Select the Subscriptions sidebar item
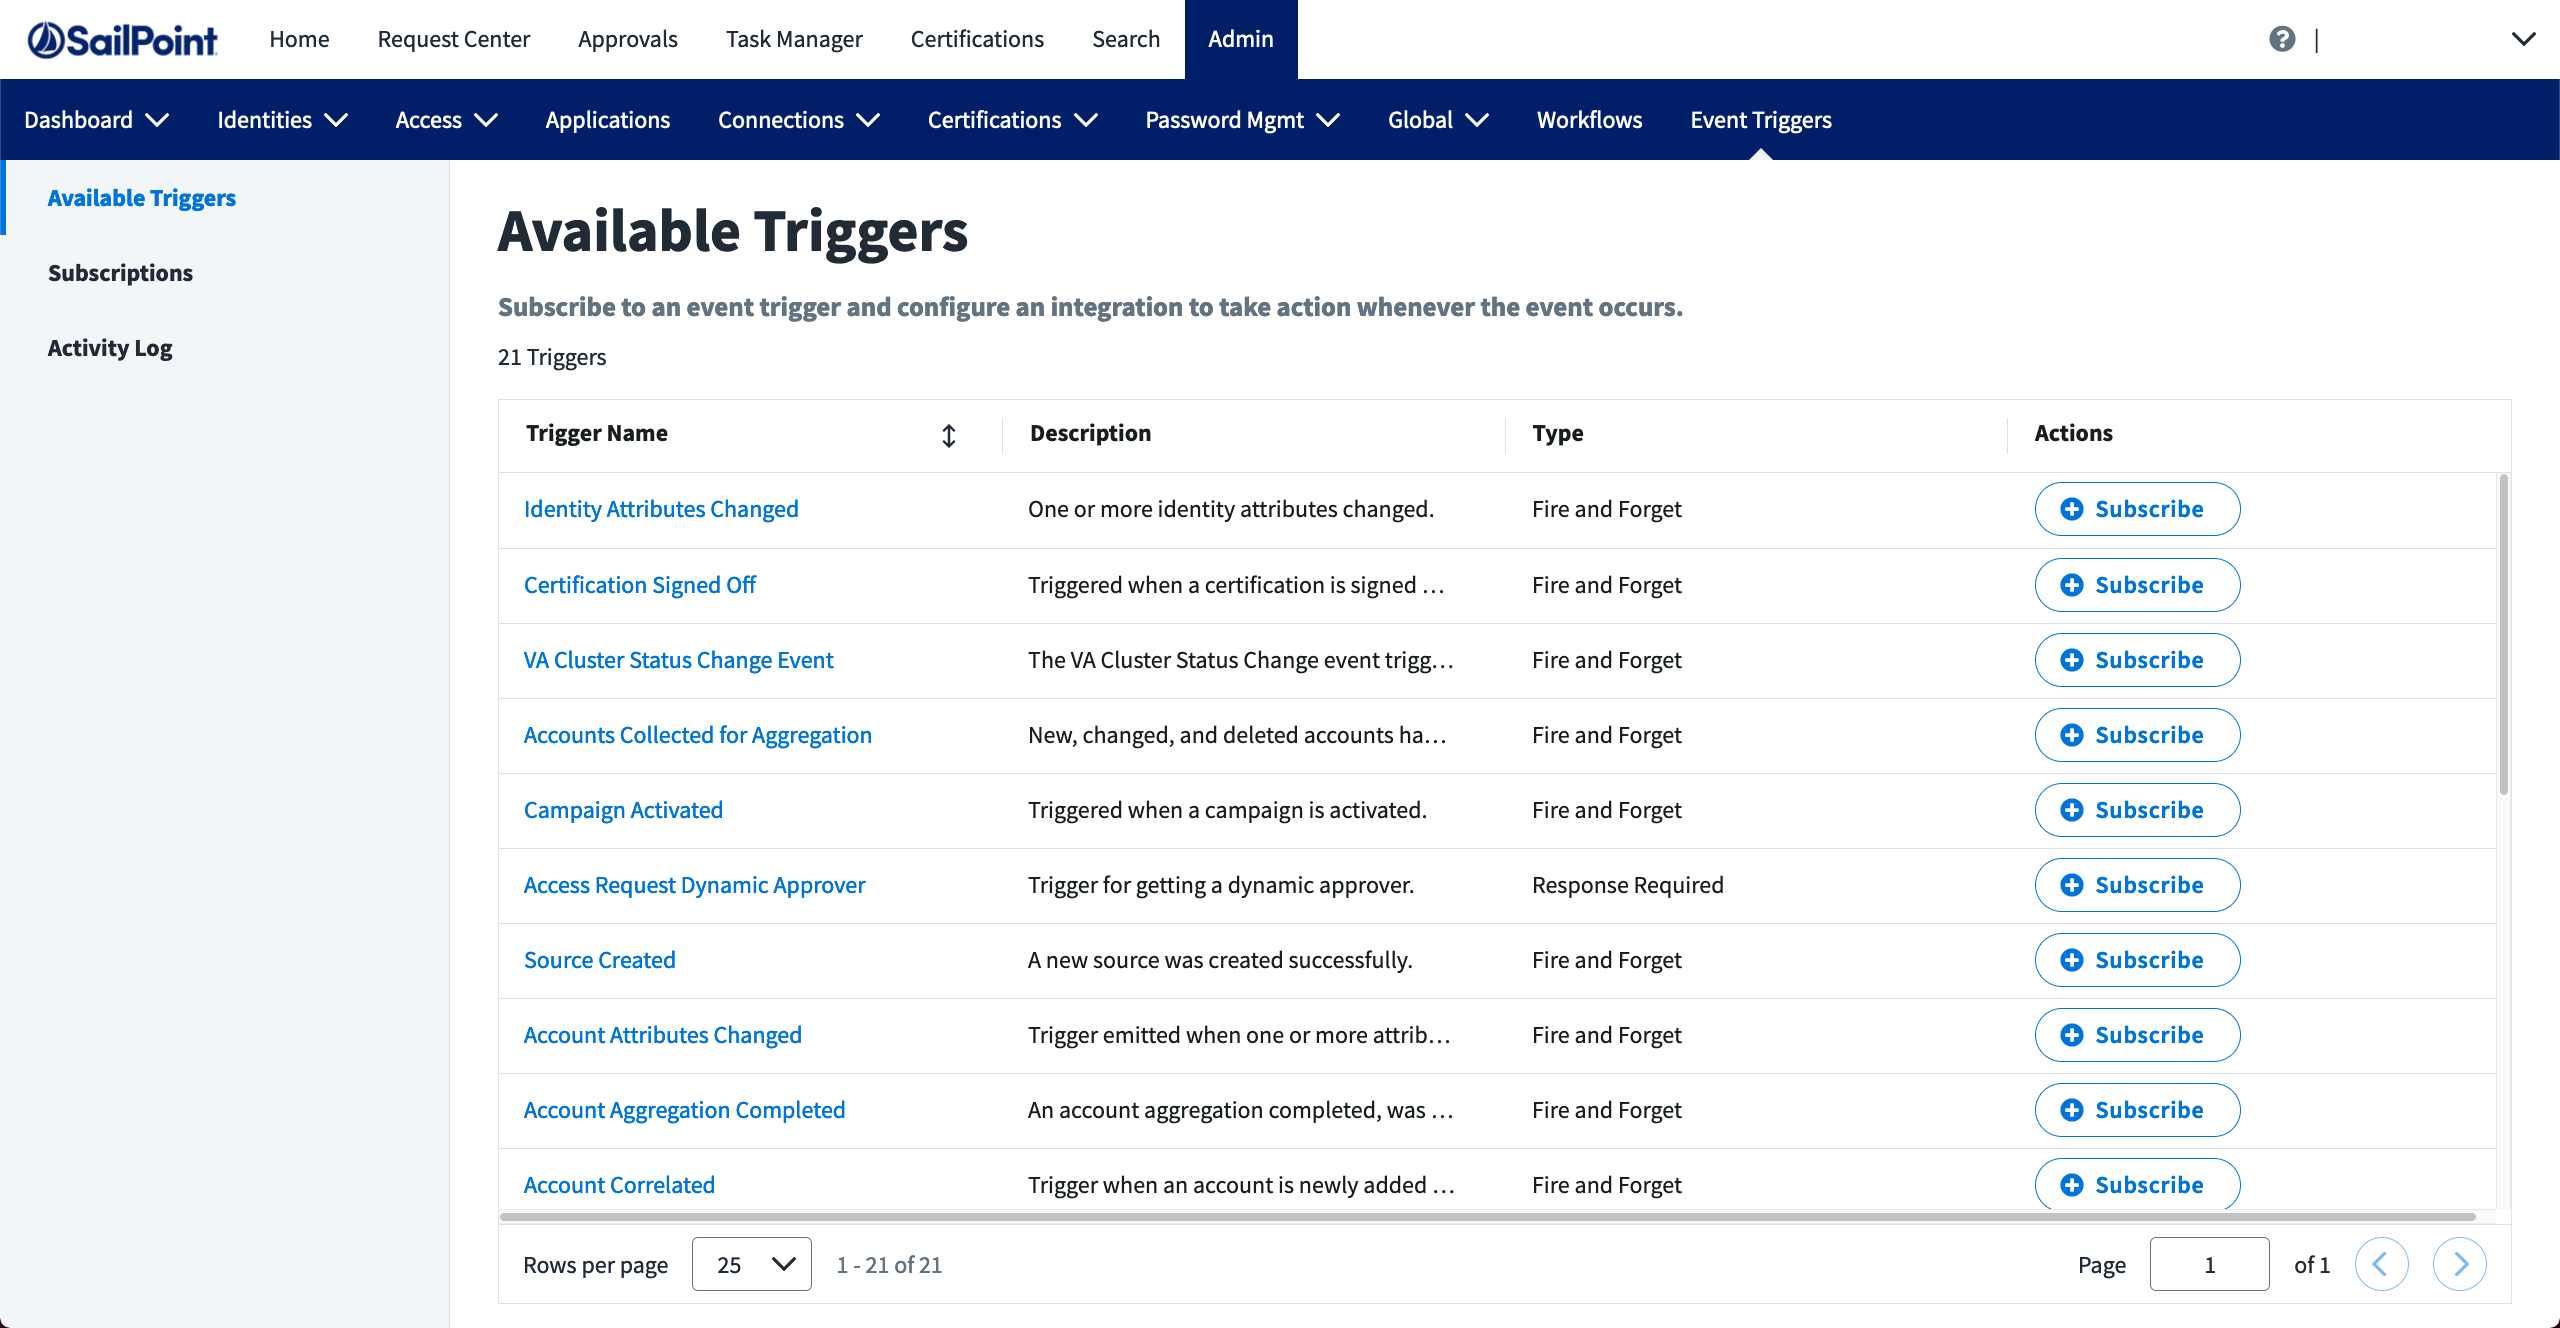Image resolution: width=2560 pixels, height=1328 pixels. [120, 272]
